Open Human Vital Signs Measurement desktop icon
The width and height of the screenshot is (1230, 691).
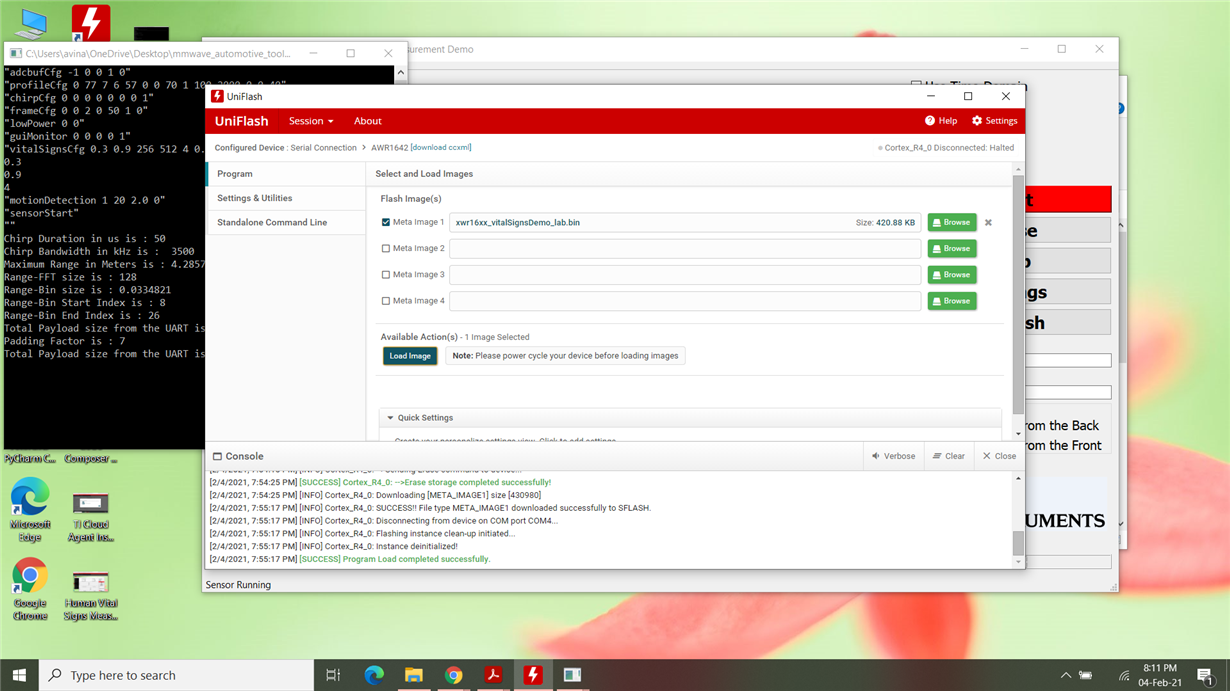90,594
